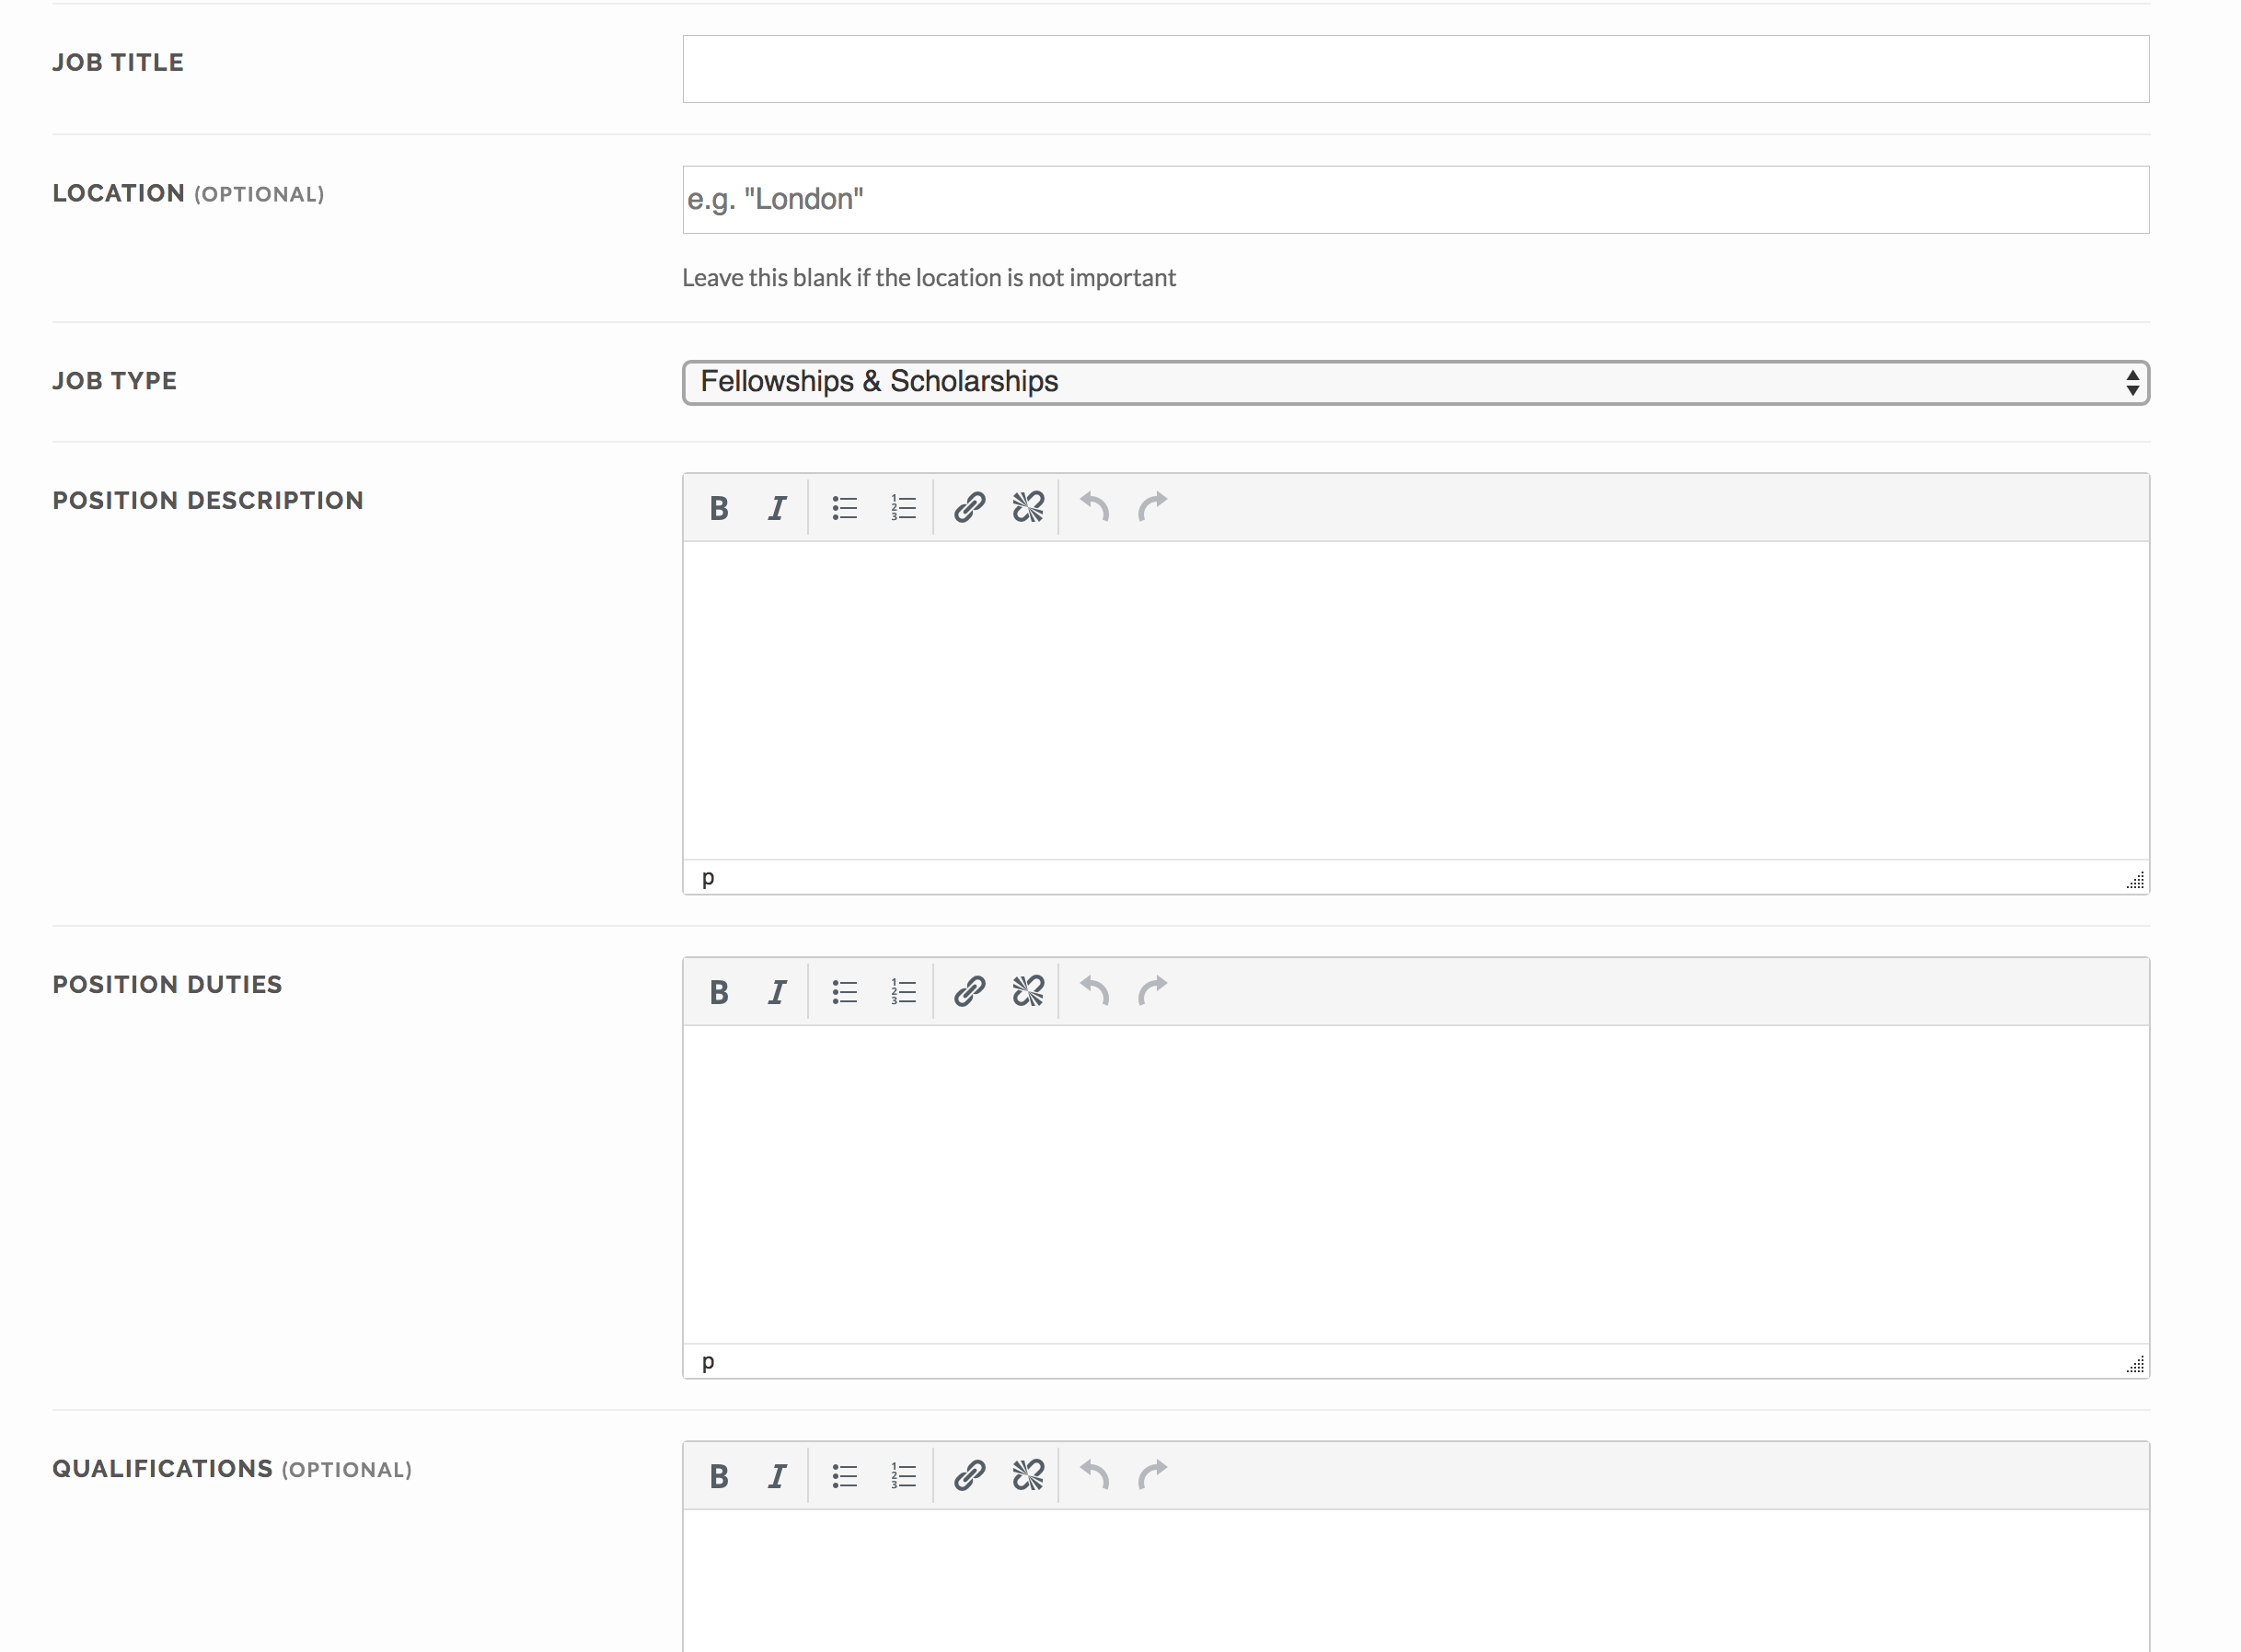Click the Job Title label
Viewport: 2241px width, 1652px height.
(118, 62)
